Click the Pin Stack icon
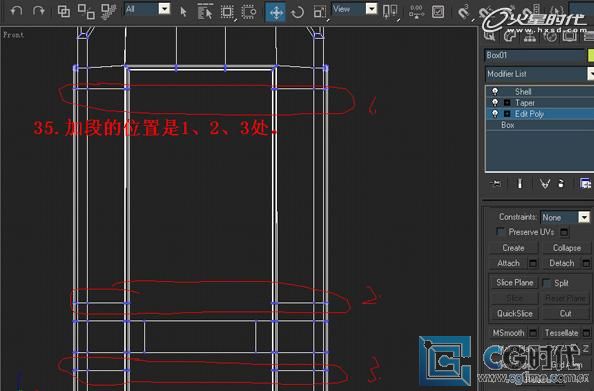This screenshot has width=594, height=391. [x=495, y=184]
